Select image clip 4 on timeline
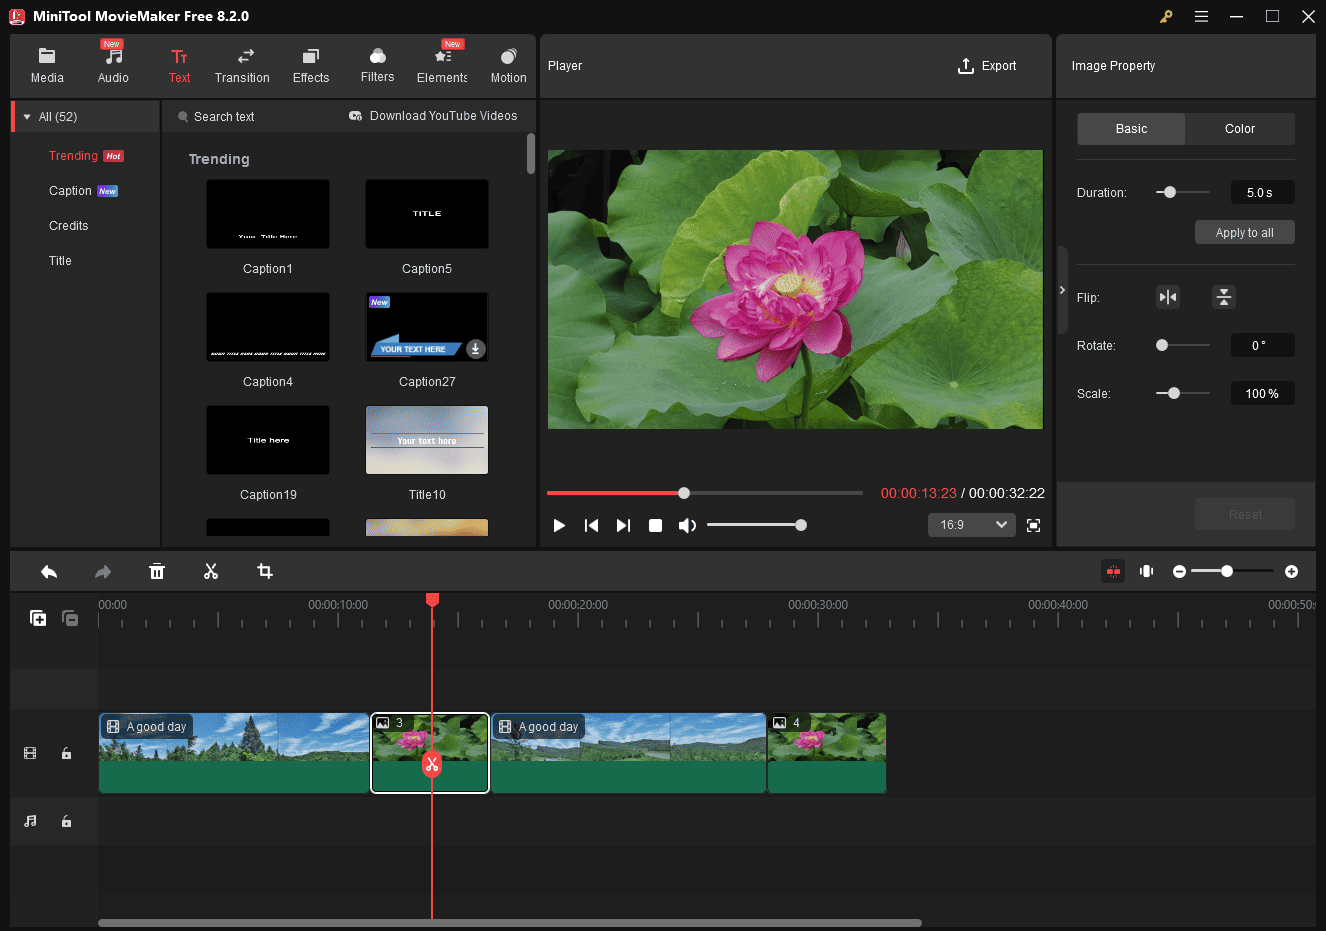 (x=827, y=753)
